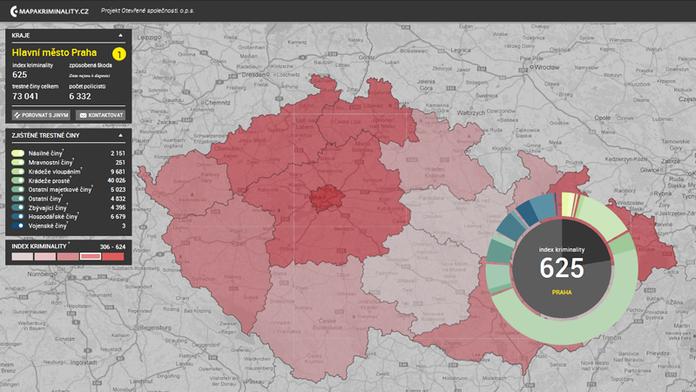The width and height of the screenshot is (696, 392).
Task: Click the compare icon in Porovnat s jiným
Action: coord(17,115)
